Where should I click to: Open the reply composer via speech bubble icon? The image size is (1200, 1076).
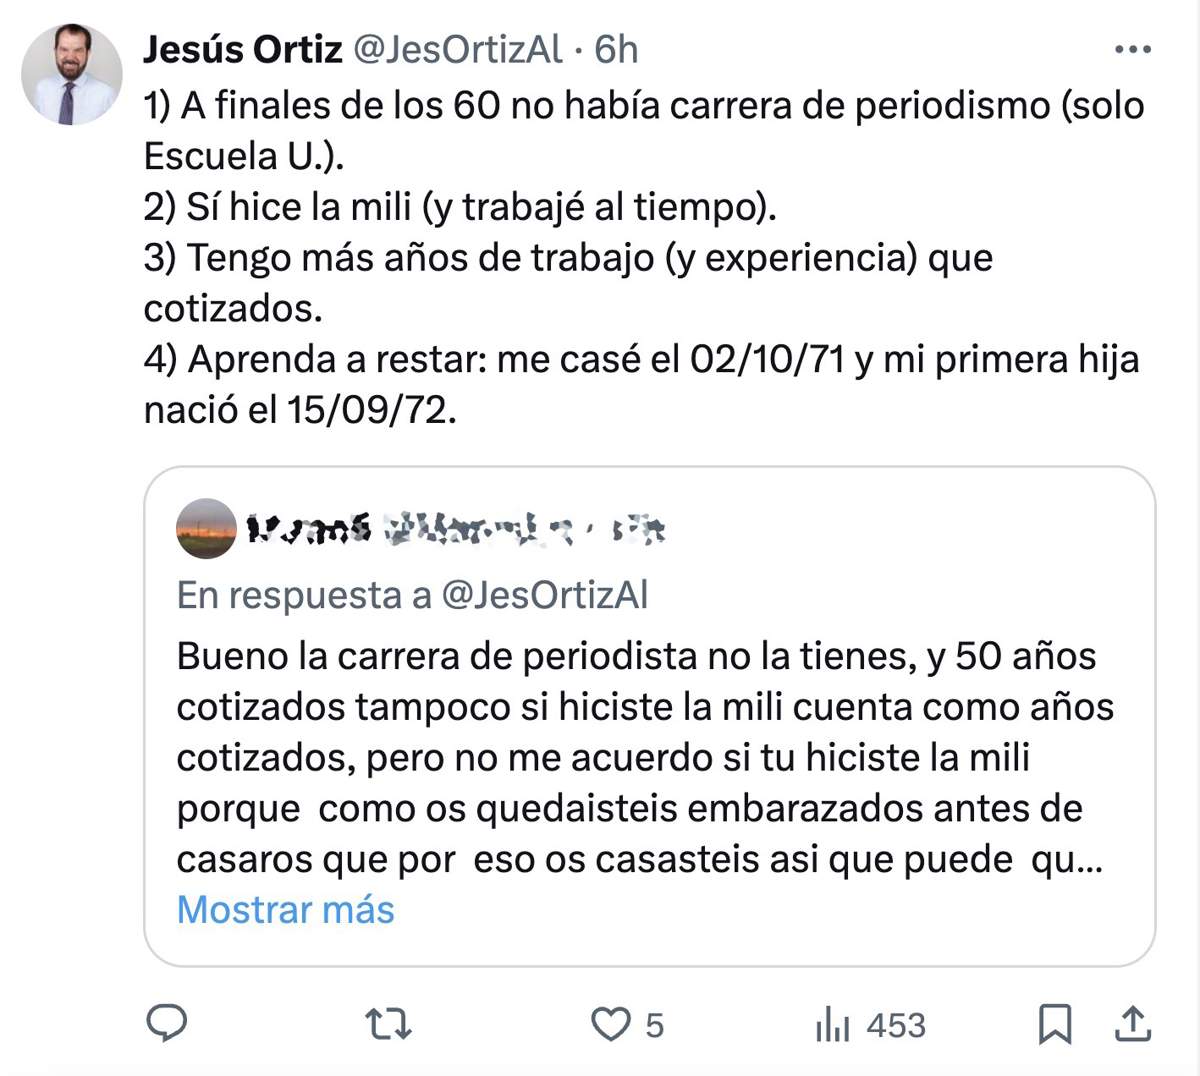(x=168, y=1024)
